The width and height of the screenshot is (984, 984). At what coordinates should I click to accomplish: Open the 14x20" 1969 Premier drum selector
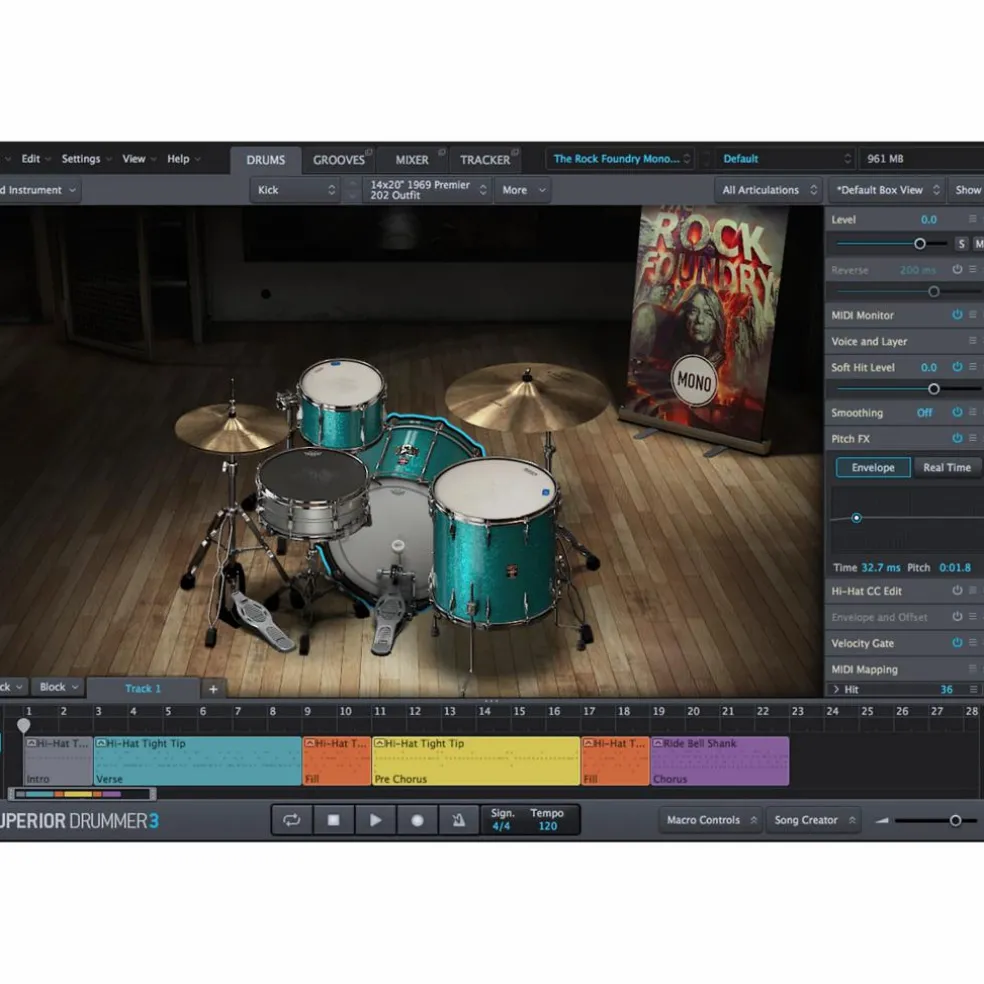[x=428, y=190]
